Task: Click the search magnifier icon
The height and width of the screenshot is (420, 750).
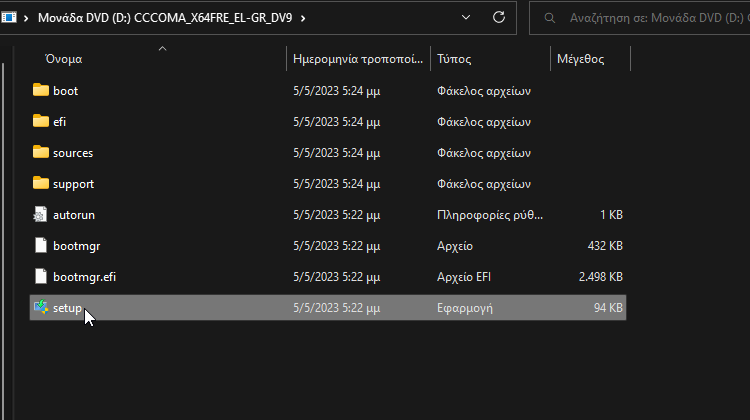Action: [550, 18]
